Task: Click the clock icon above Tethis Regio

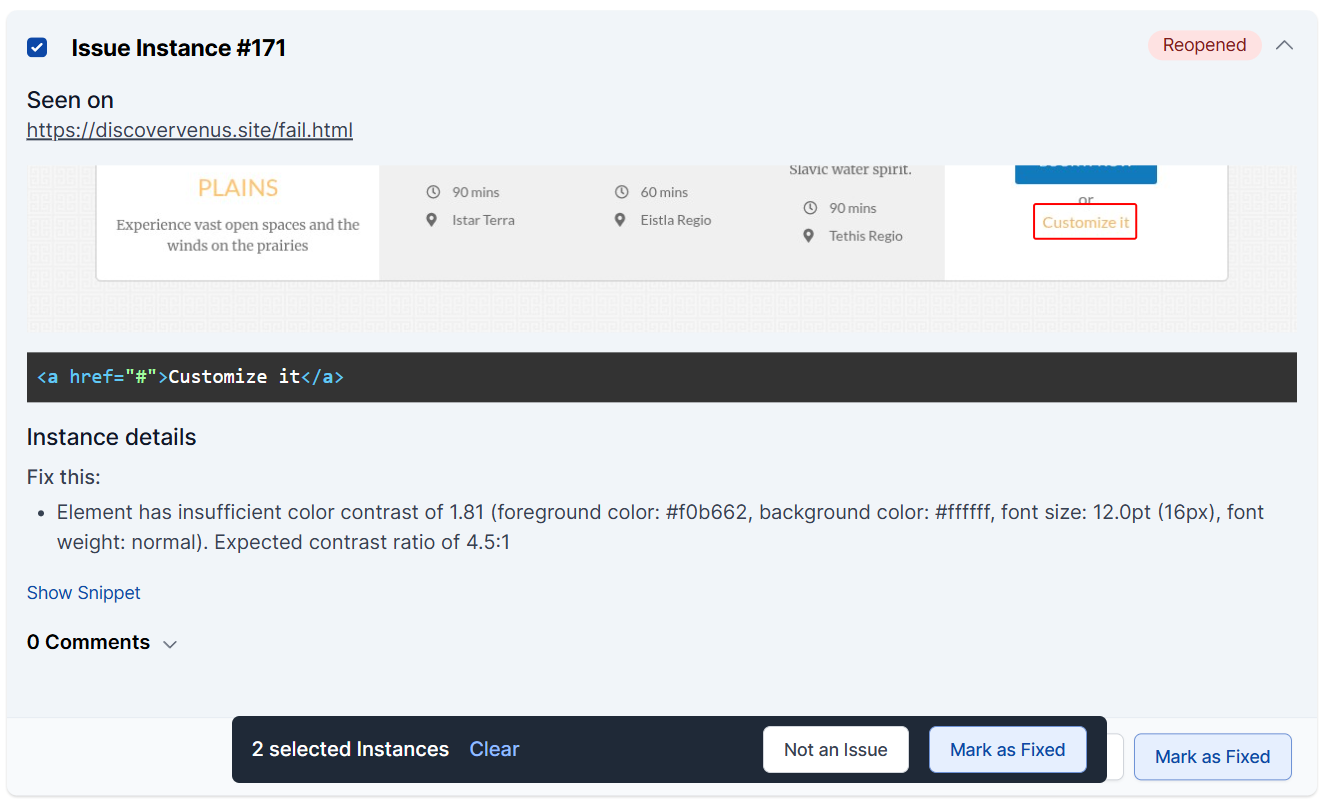Action: tap(809, 208)
